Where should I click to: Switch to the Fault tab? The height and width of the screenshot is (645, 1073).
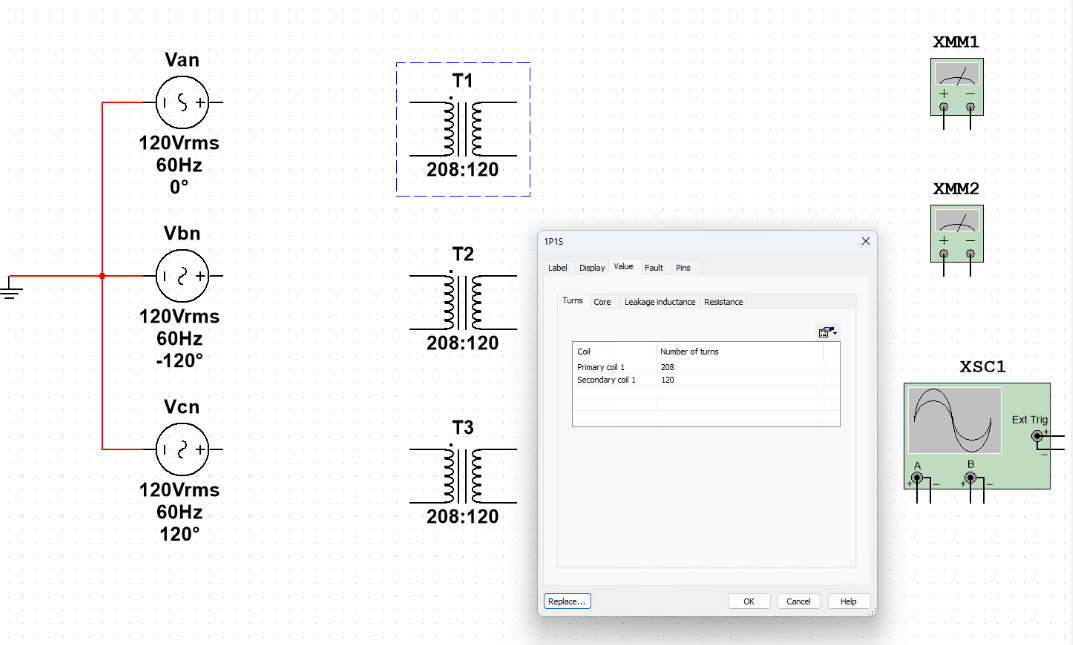pos(653,267)
